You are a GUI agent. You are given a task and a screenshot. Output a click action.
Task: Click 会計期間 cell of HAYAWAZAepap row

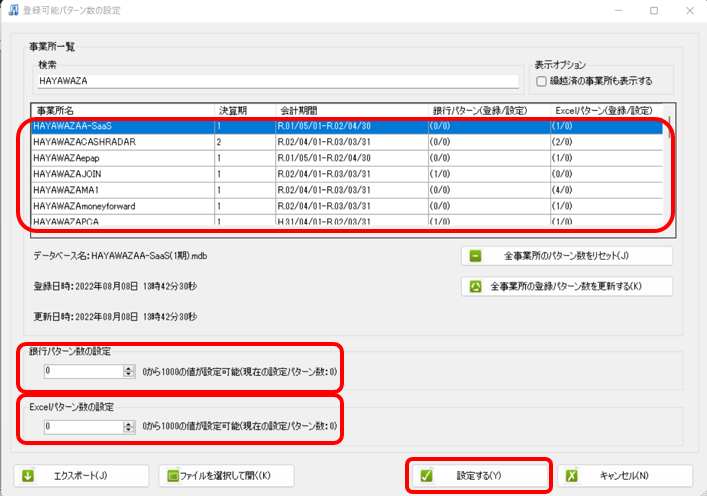tap(351, 158)
